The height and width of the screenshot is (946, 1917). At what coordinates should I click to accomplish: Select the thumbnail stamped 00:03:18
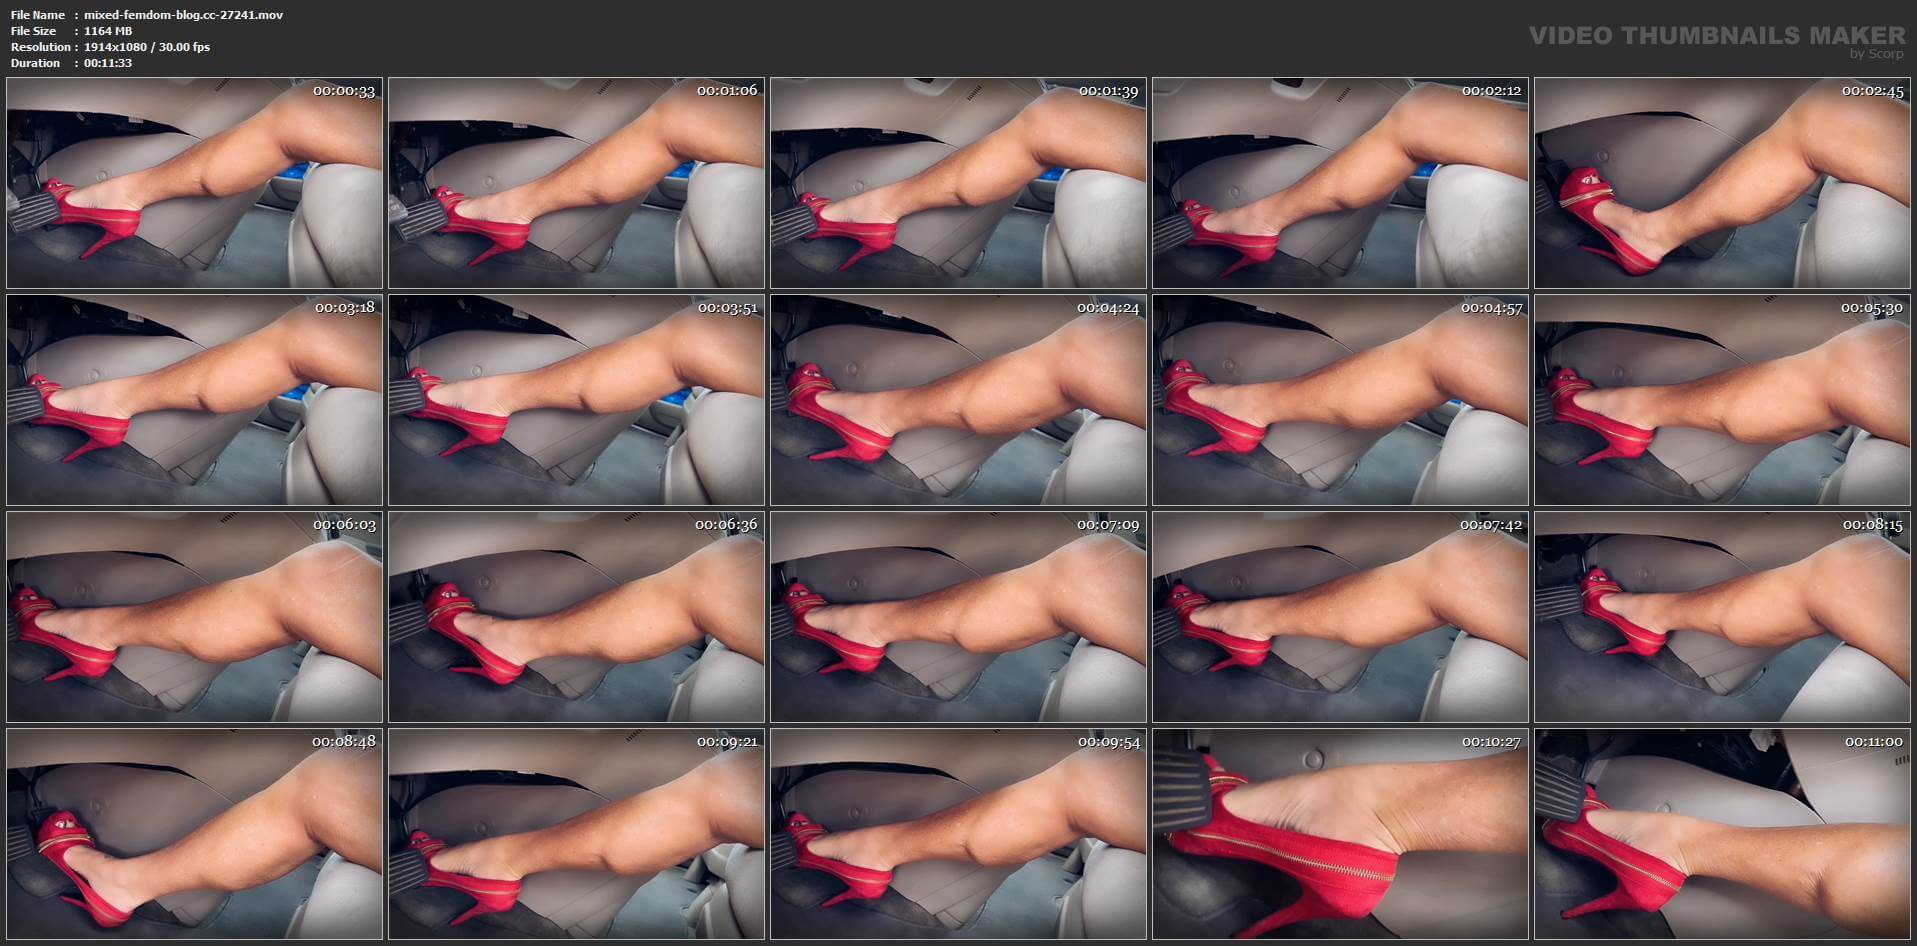[195, 400]
